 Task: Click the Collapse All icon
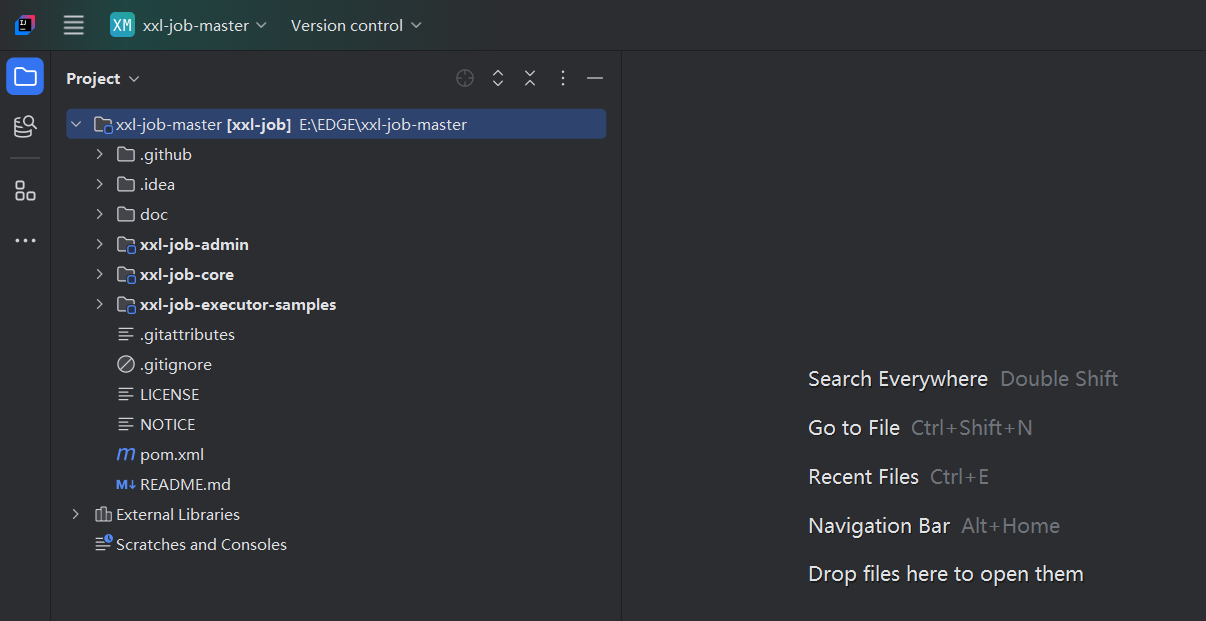click(530, 78)
